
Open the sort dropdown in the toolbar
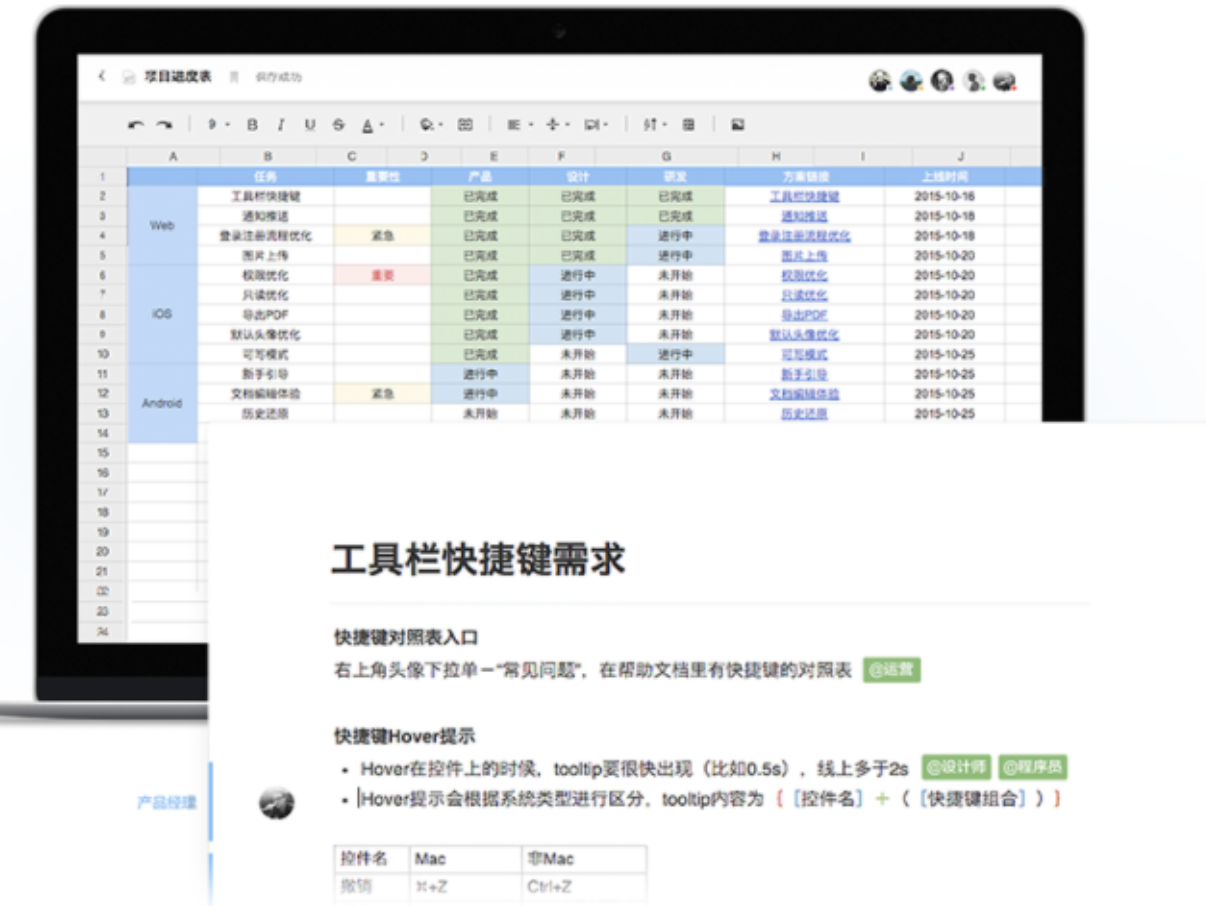[653, 125]
